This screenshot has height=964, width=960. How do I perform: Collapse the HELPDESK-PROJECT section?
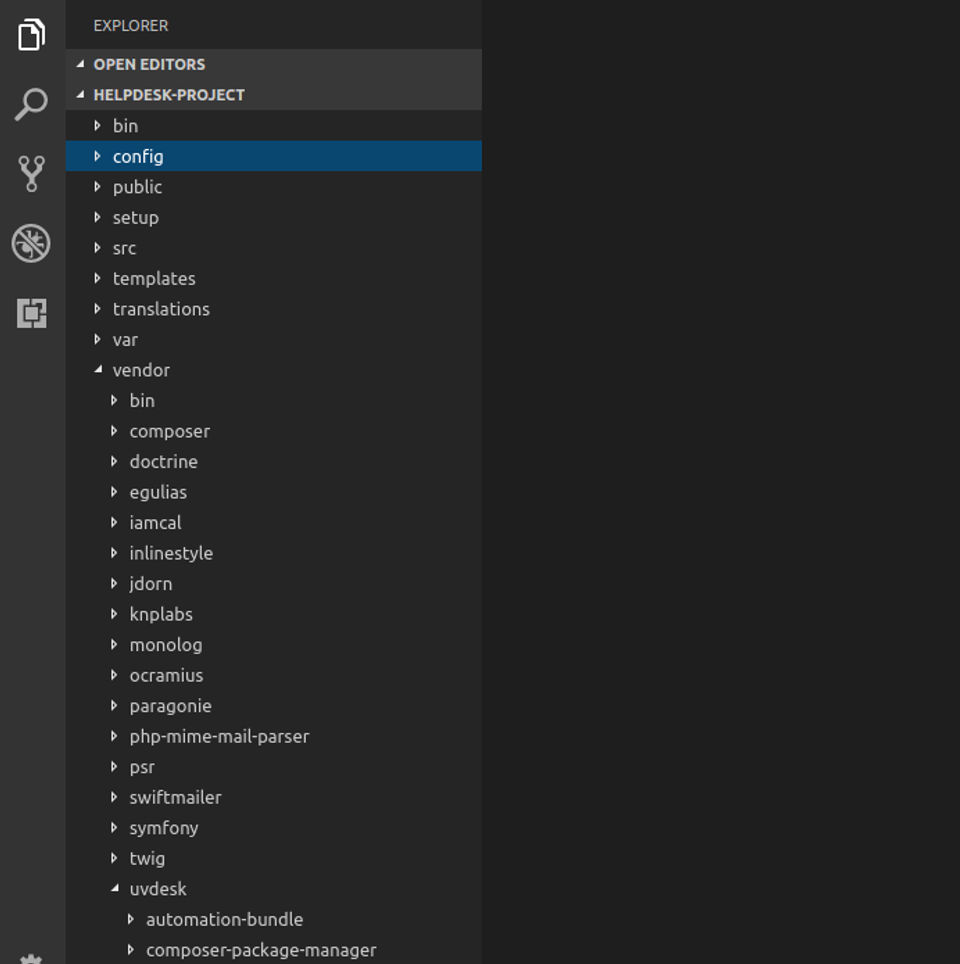[x=81, y=95]
